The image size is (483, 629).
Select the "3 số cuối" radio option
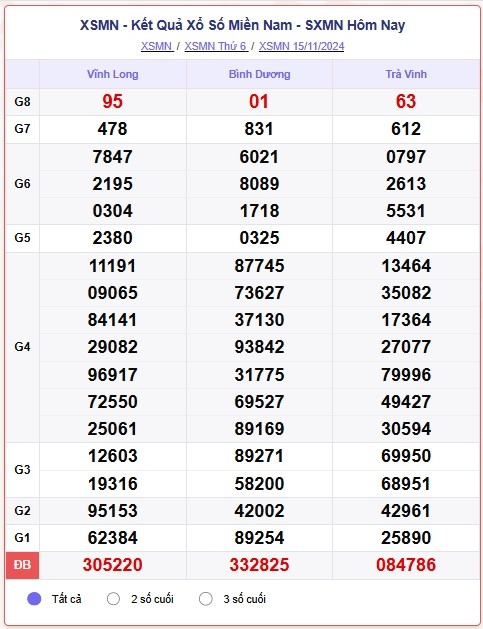coord(206,599)
